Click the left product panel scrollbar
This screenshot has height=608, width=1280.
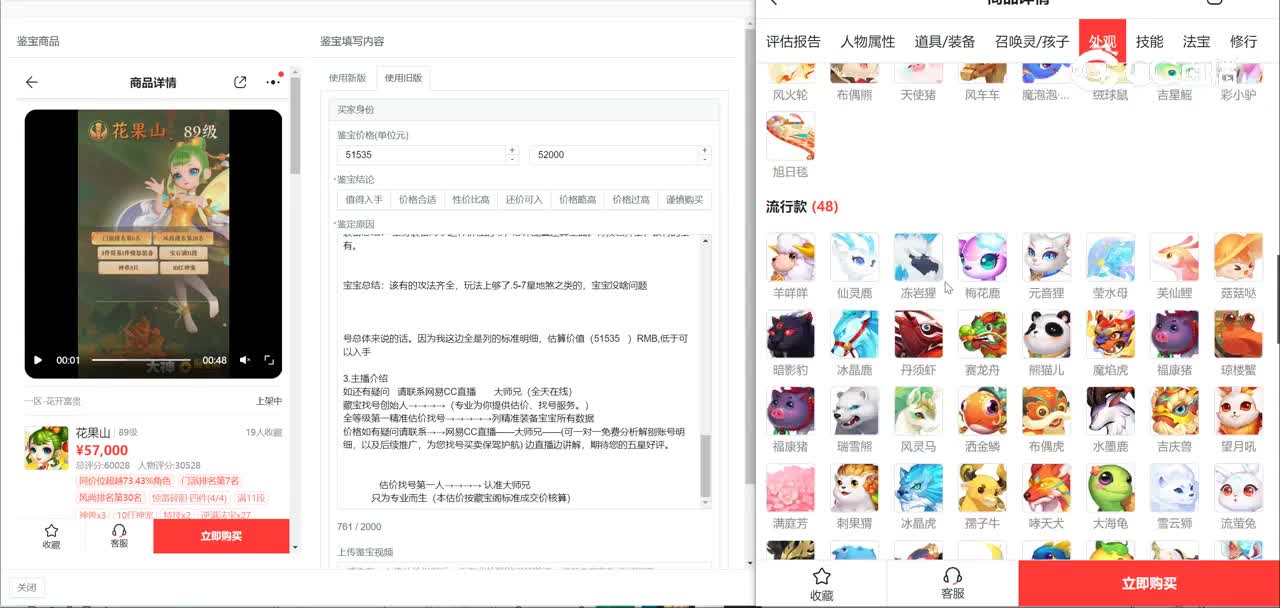click(x=295, y=125)
